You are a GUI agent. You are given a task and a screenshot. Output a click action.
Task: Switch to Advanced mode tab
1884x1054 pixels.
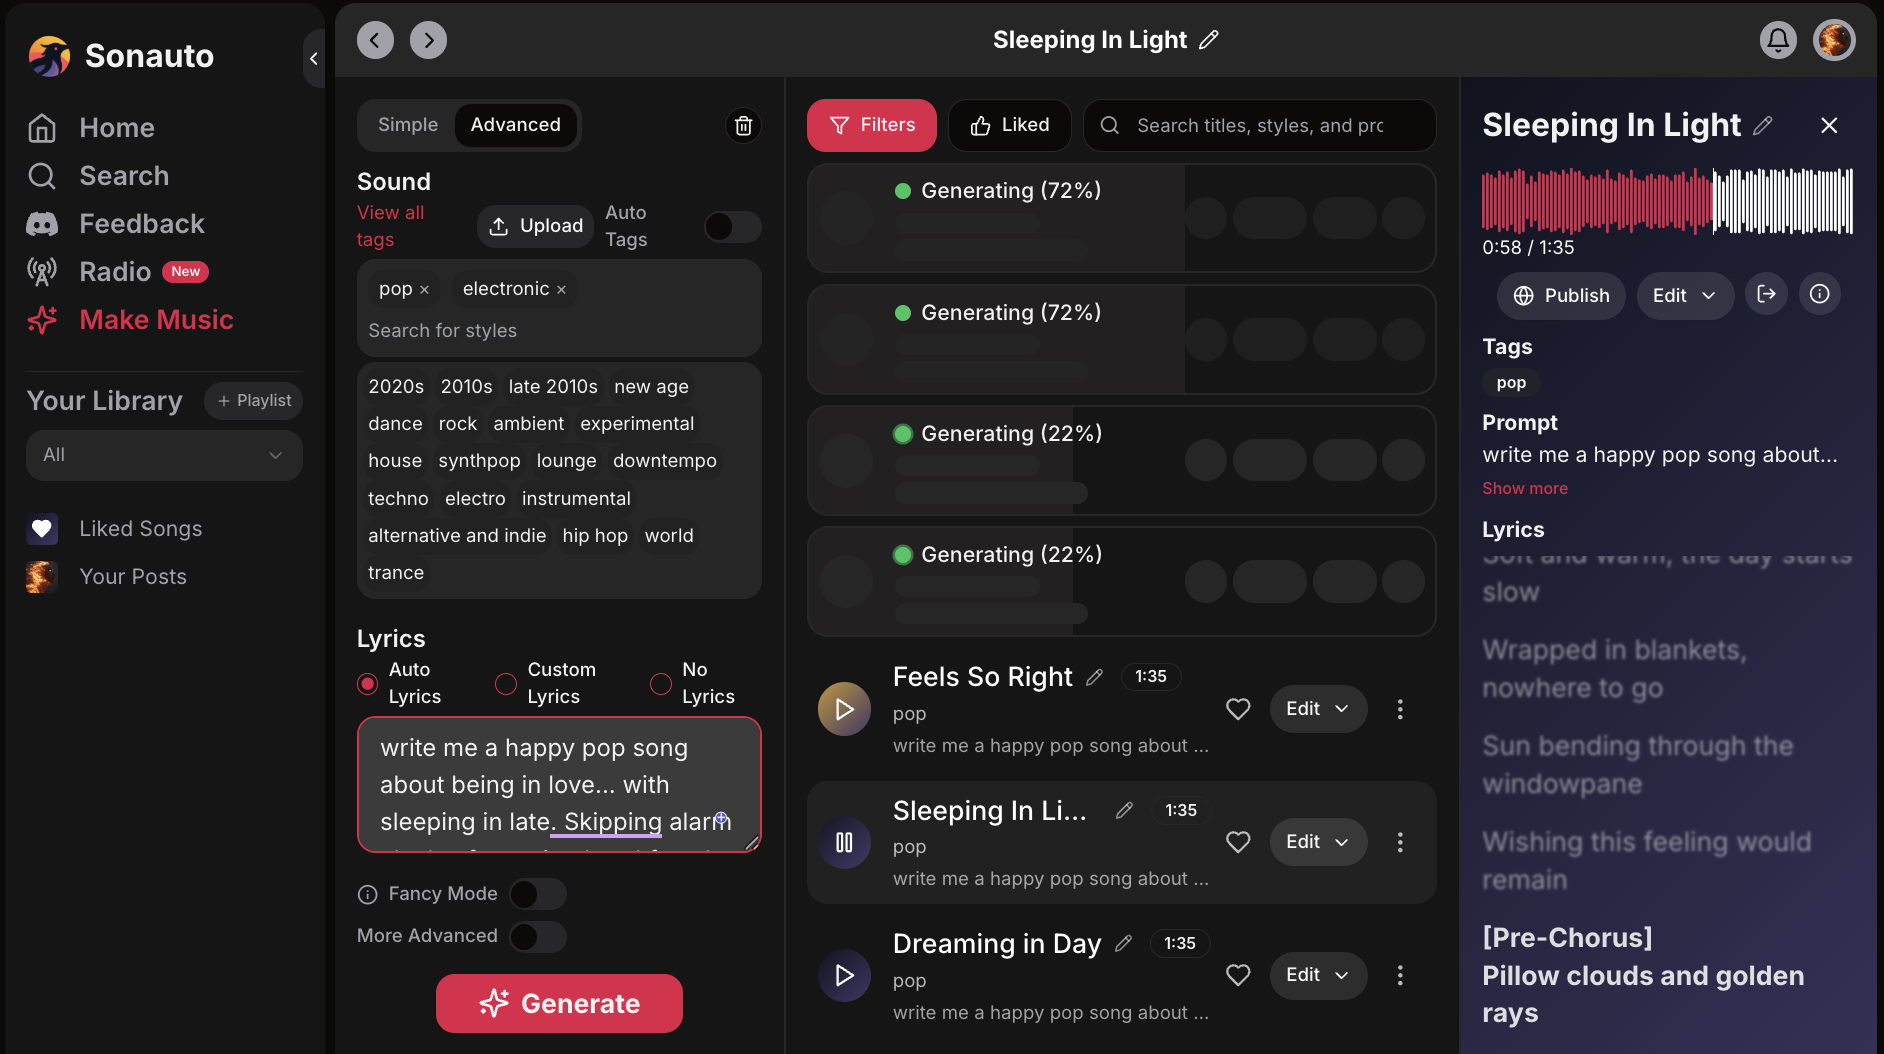coord(516,125)
